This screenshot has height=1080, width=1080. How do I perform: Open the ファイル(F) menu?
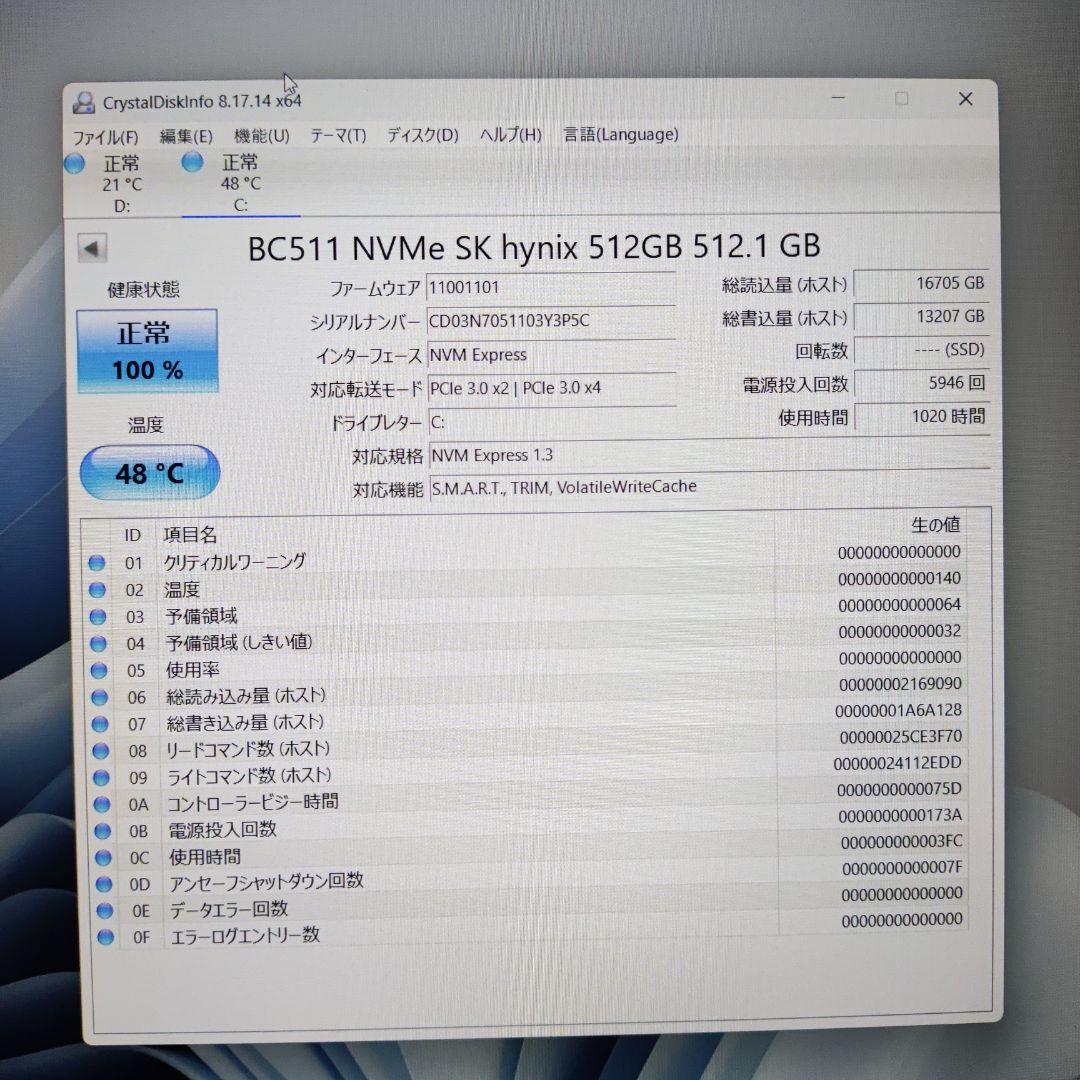[x=105, y=137]
